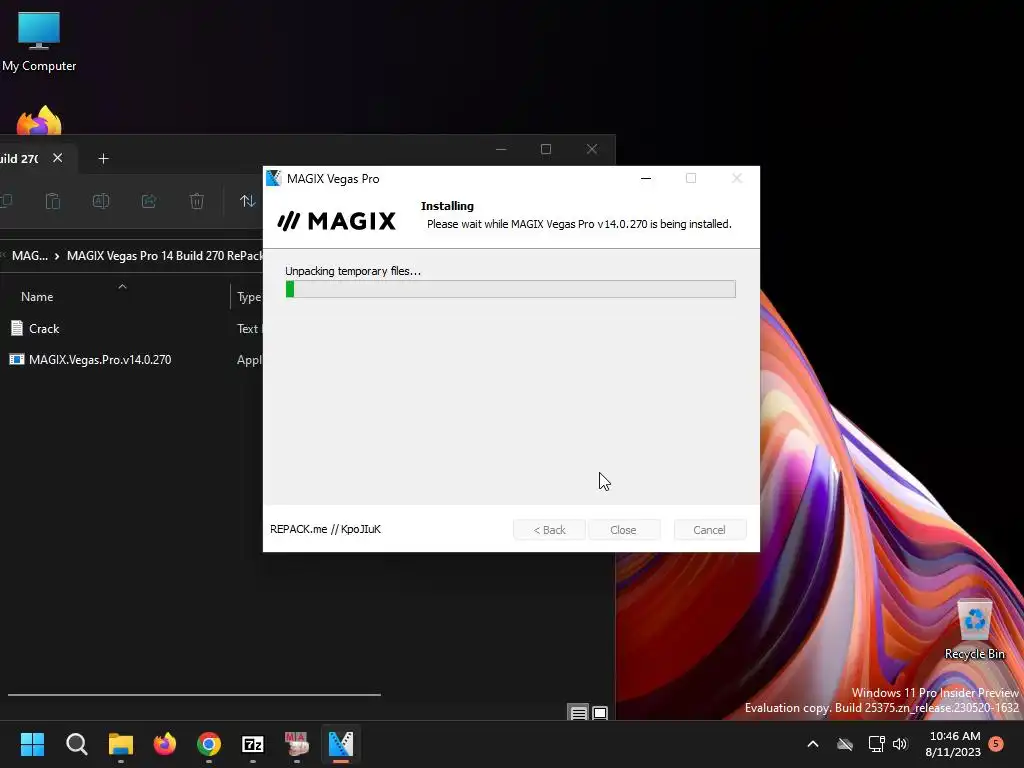
Task: Click the Paste icon in Explorer toolbar
Action: click(x=53, y=201)
